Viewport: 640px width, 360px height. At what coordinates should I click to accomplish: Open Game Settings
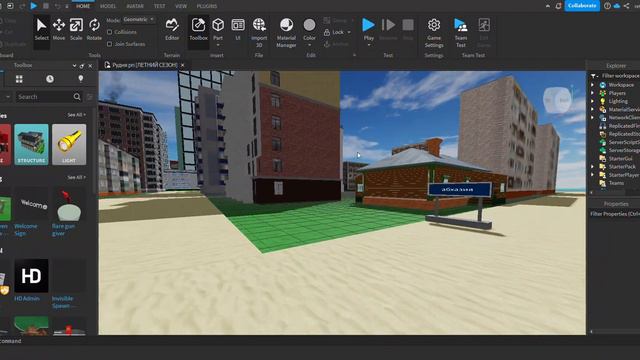(x=434, y=33)
